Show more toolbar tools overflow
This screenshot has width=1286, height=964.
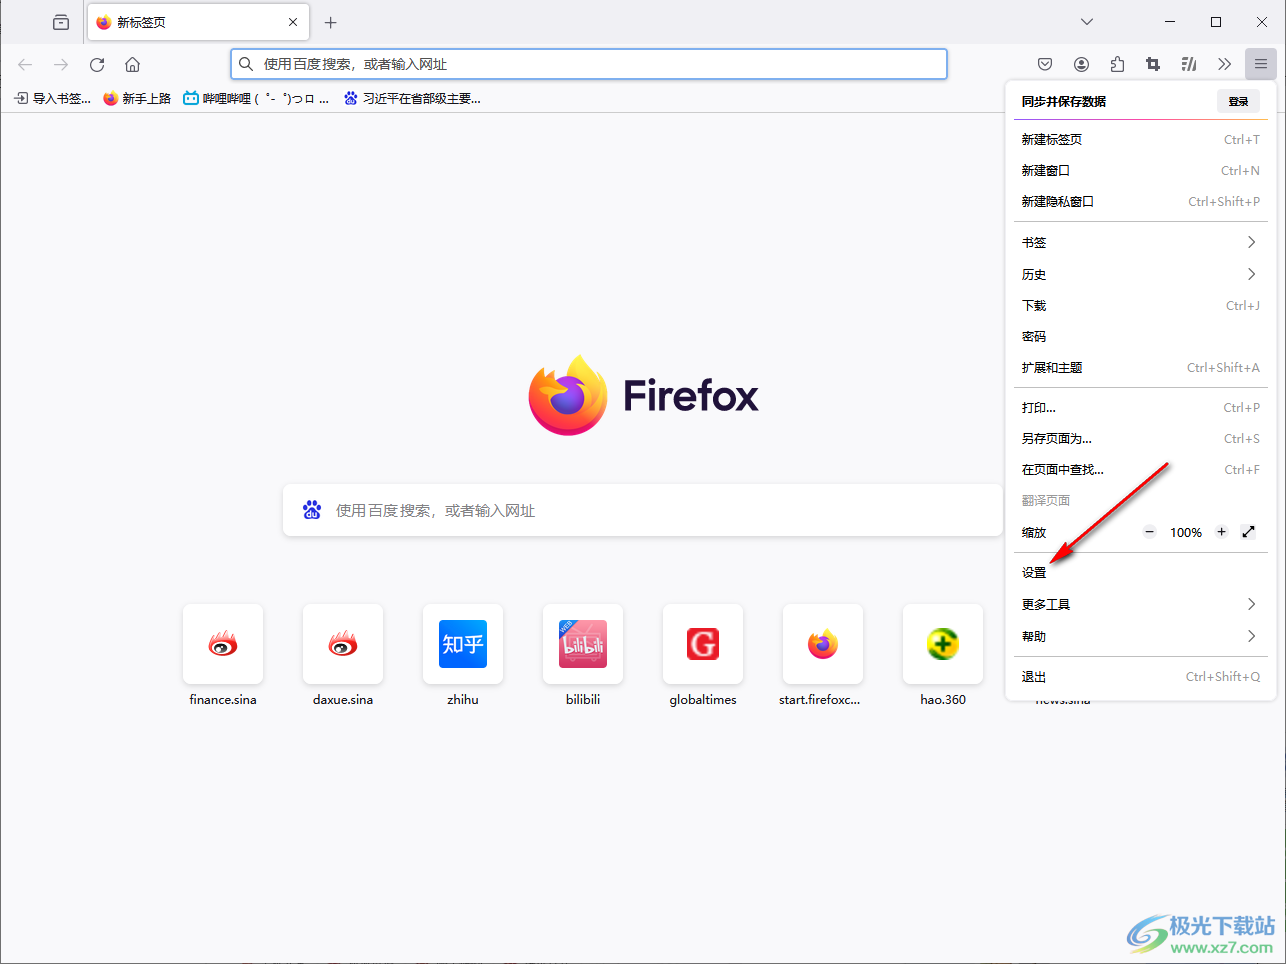pos(1225,64)
